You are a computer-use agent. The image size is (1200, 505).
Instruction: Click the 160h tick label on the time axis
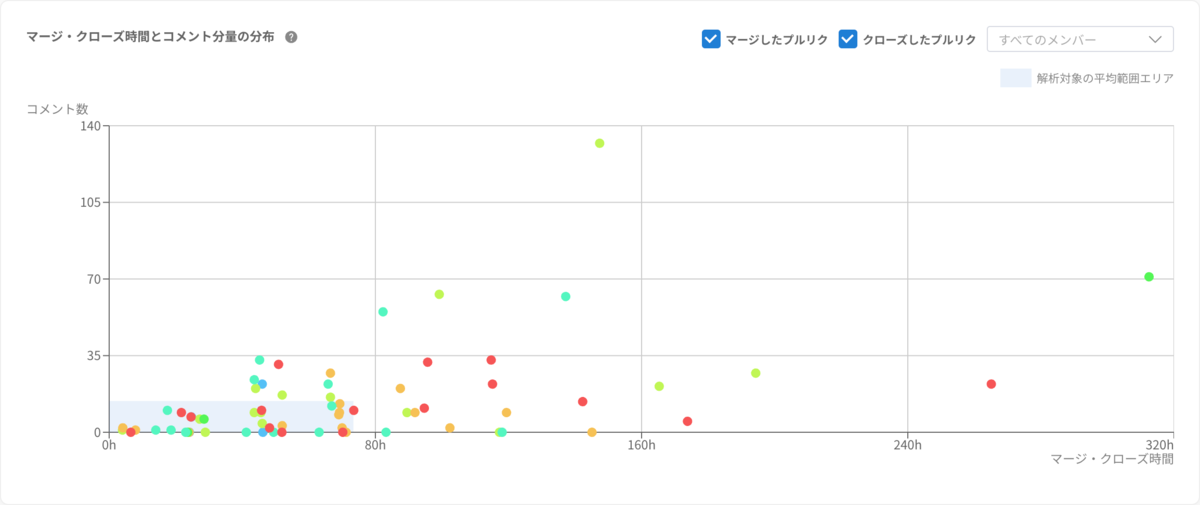pos(641,445)
